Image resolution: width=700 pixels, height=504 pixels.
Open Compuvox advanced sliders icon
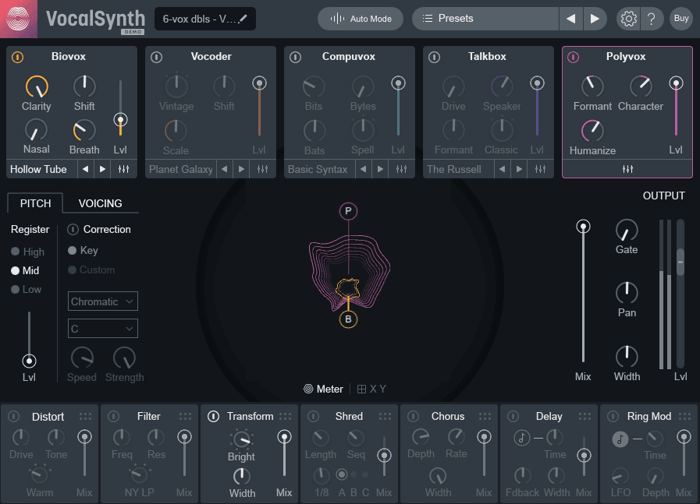(401, 169)
